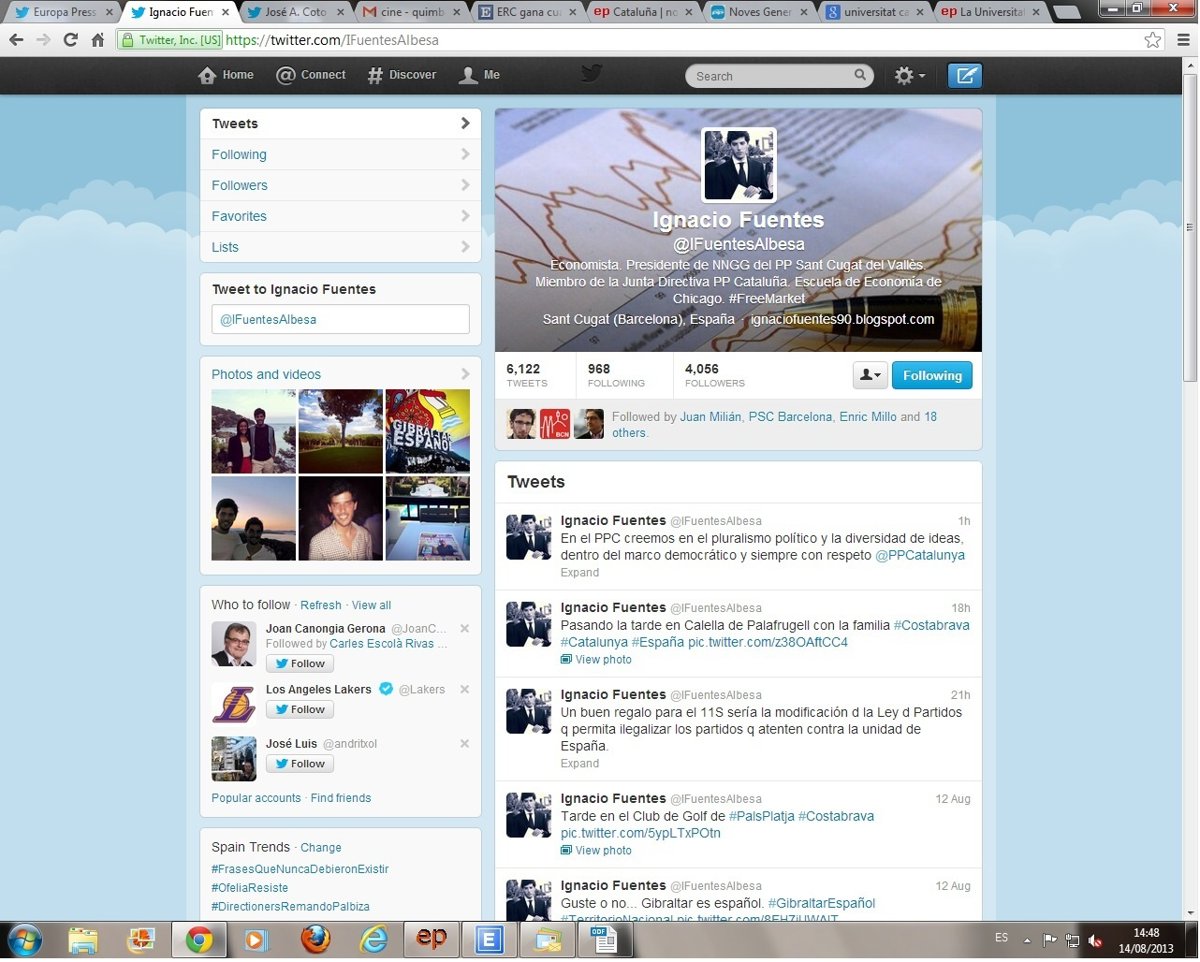The height and width of the screenshot is (962, 1200).
Task: Open the Home tab
Action: [x=226, y=75]
